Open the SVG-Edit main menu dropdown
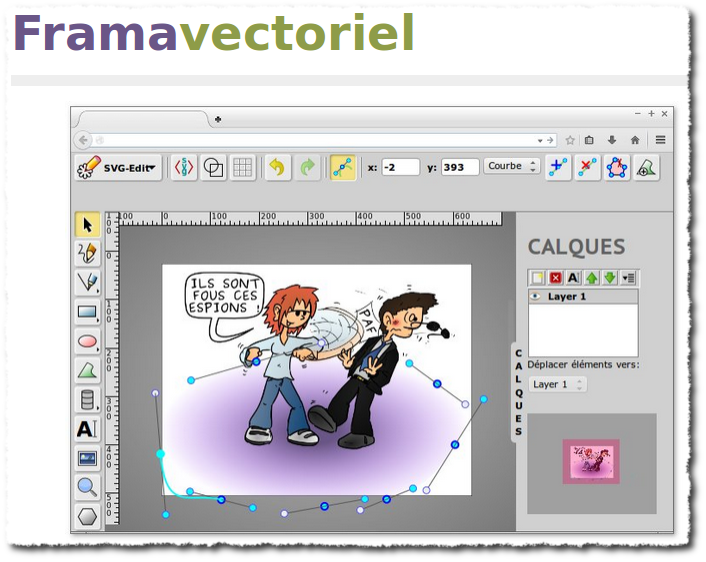This screenshot has width=706, height=562. tap(119, 168)
